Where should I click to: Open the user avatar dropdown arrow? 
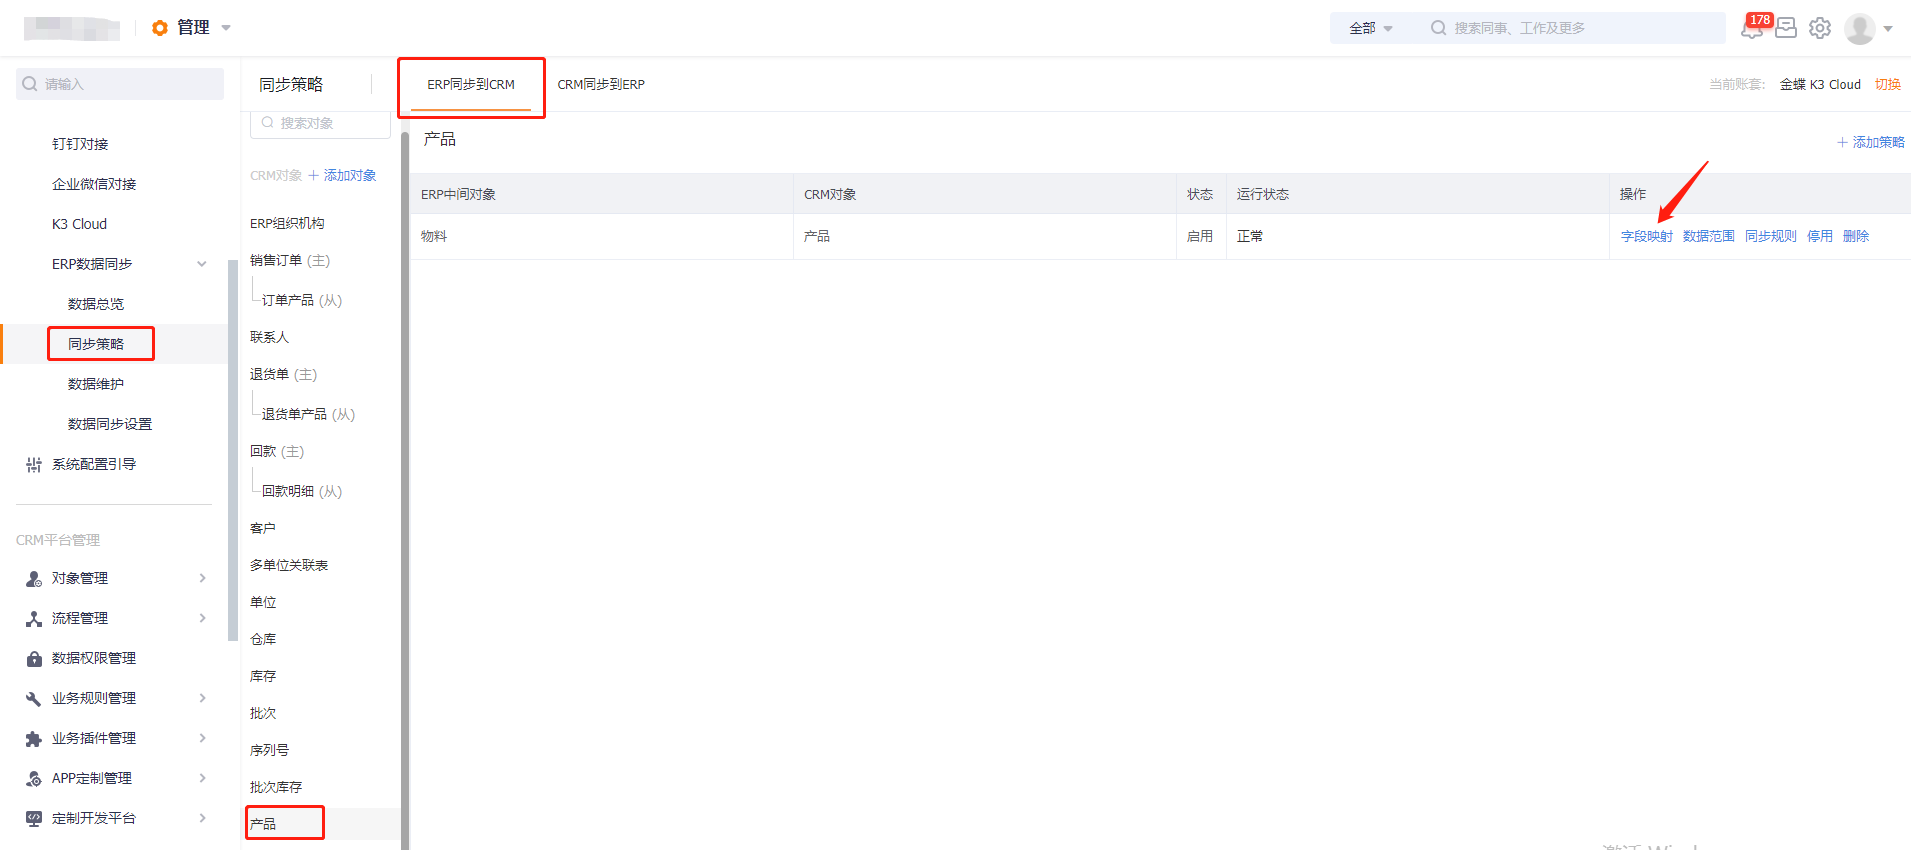click(x=1888, y=28)
